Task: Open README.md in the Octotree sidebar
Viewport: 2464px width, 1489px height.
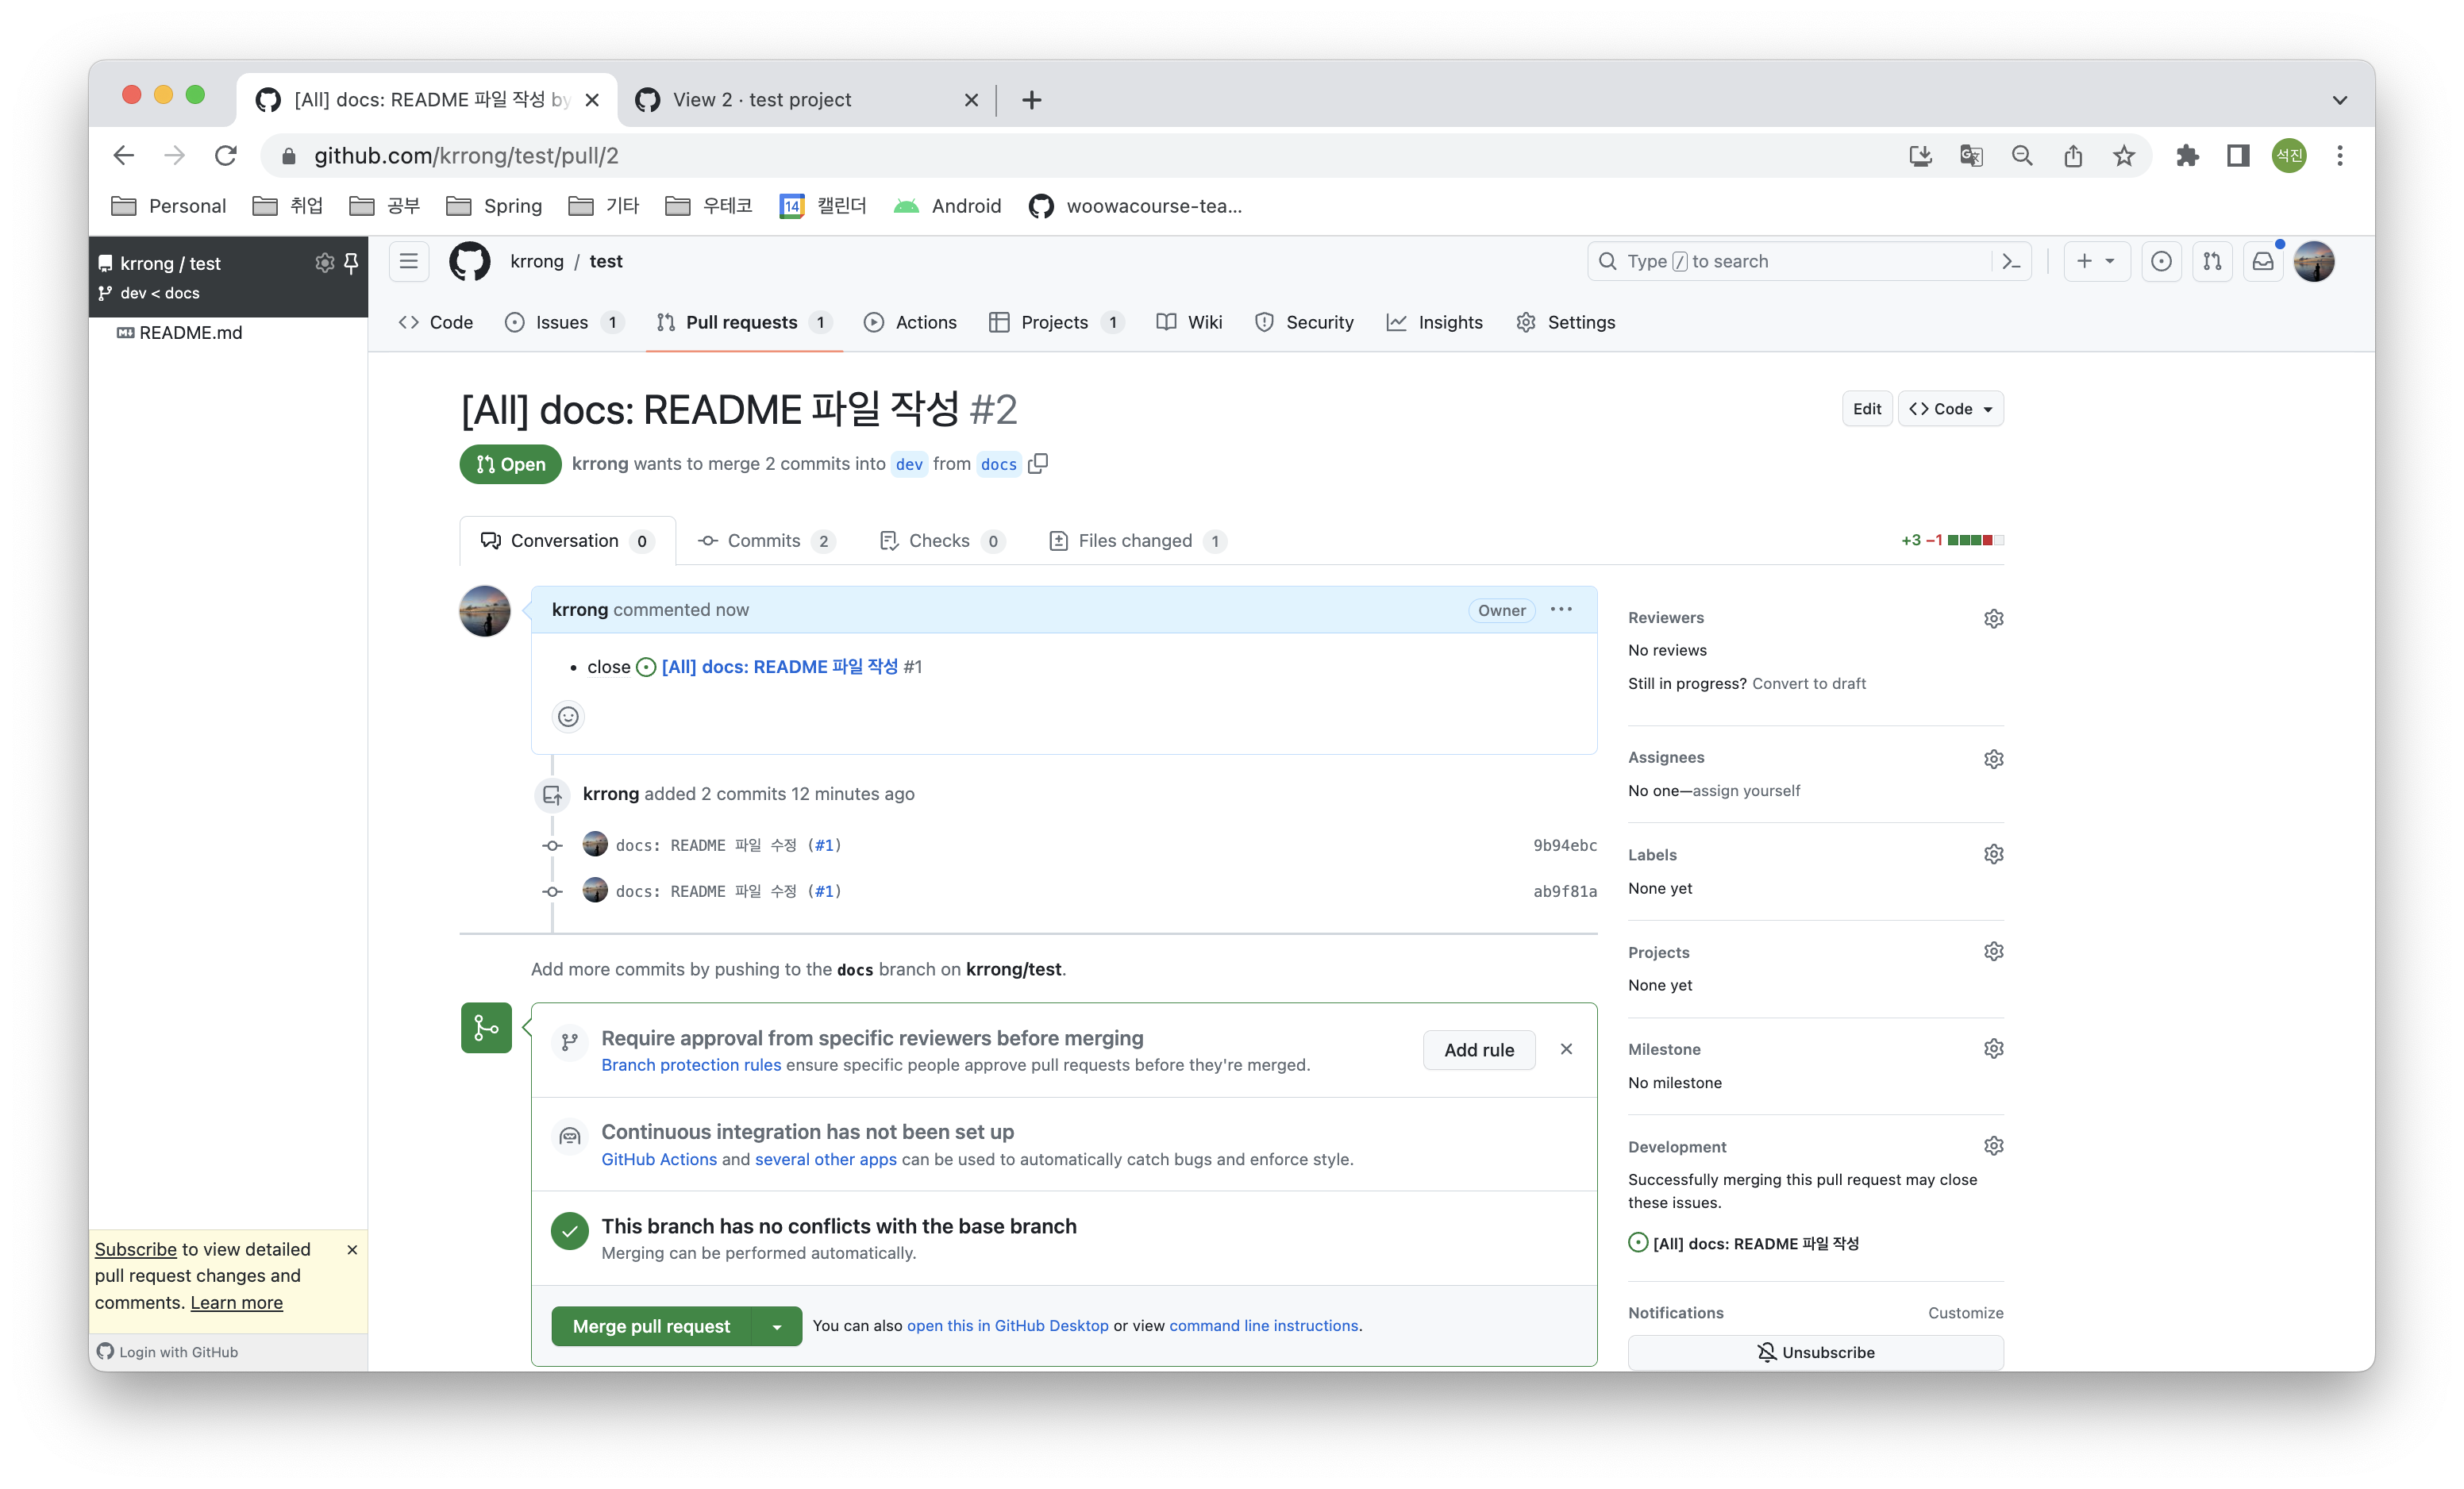Action: tap(190, 333)
